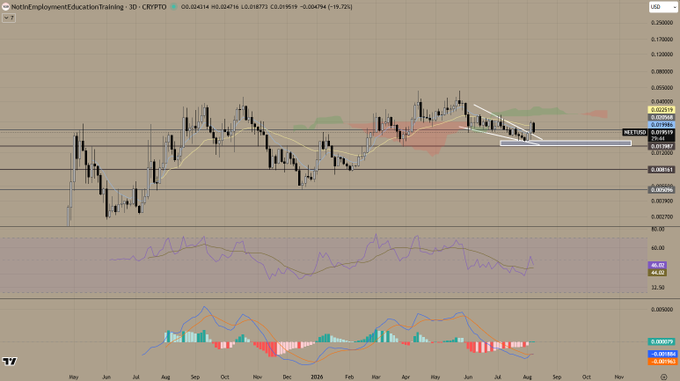This screenshot has width=680, height=381.
Task: Click the NEET symbol logo icon
Action: [6, 7]
